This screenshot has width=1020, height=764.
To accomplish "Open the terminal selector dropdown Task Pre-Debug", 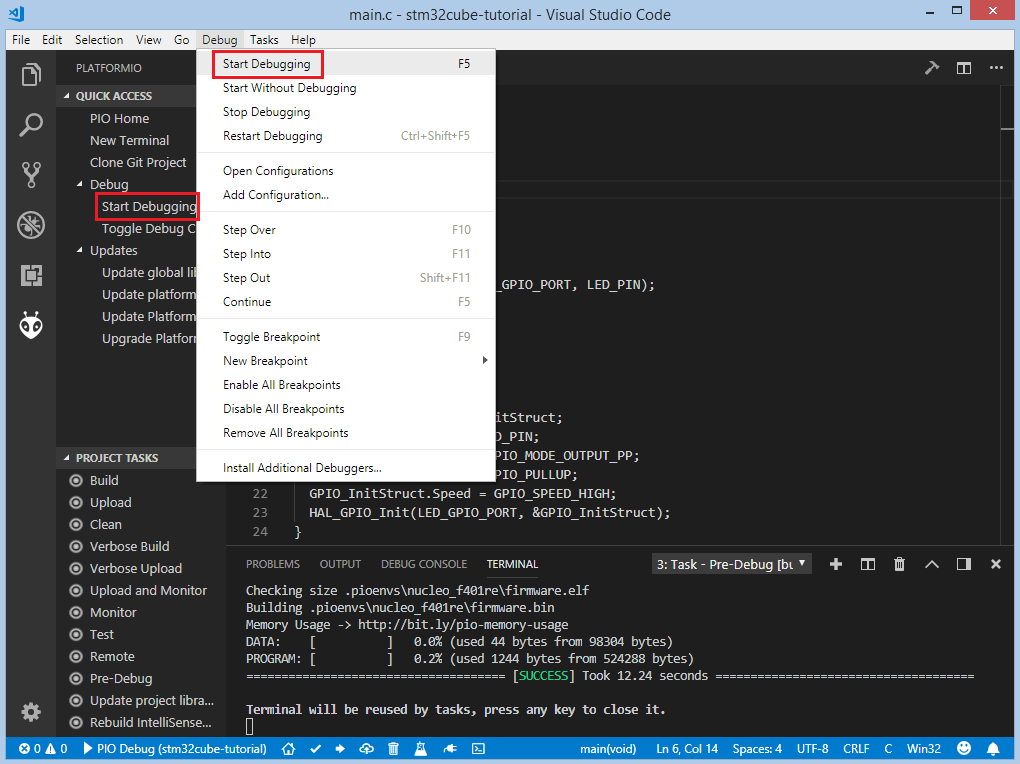I will tap(731, 563).
